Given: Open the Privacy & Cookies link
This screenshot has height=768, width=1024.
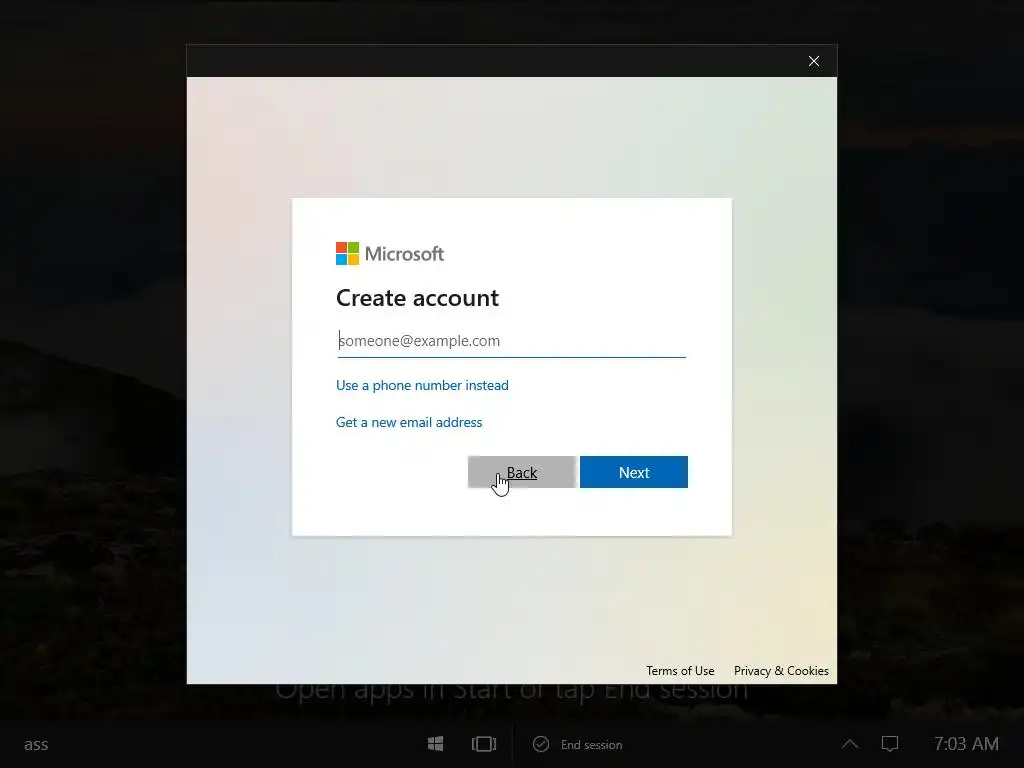Looking at the screenshot, I should point(781,671).
